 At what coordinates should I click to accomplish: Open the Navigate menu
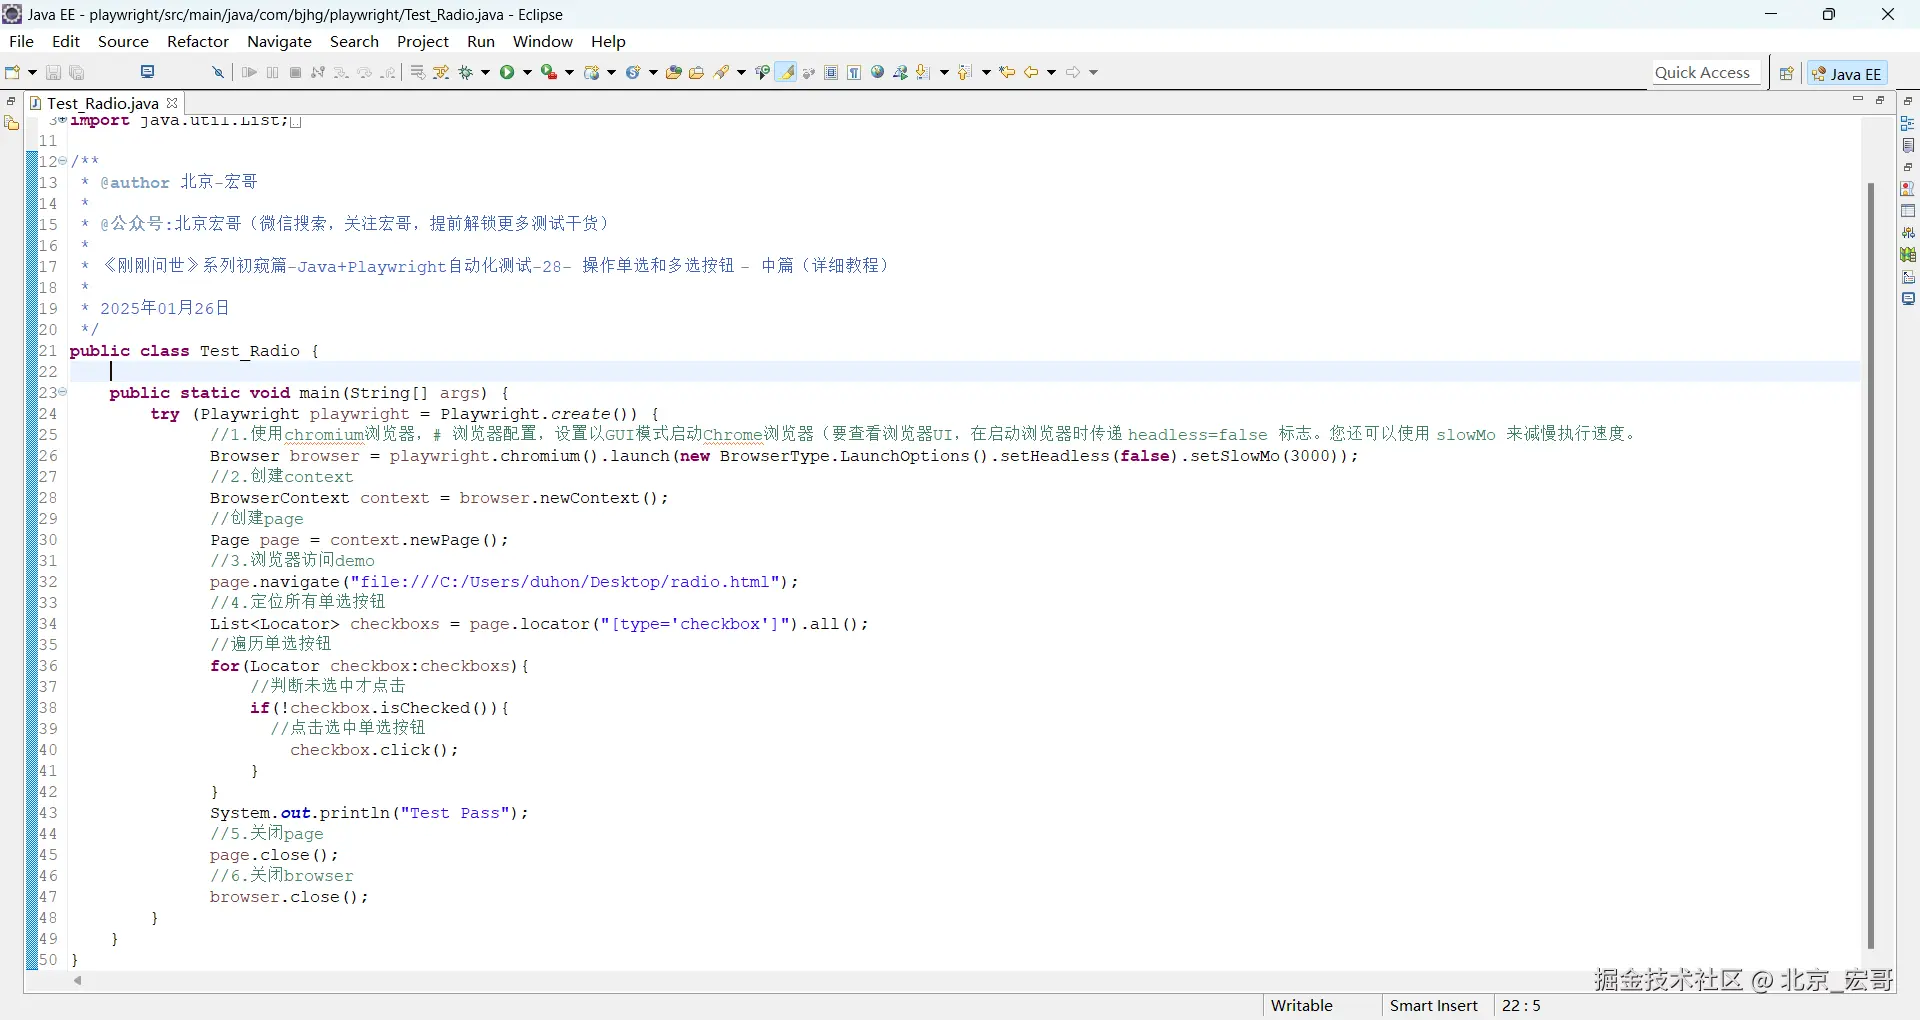(x=279, y=41)
